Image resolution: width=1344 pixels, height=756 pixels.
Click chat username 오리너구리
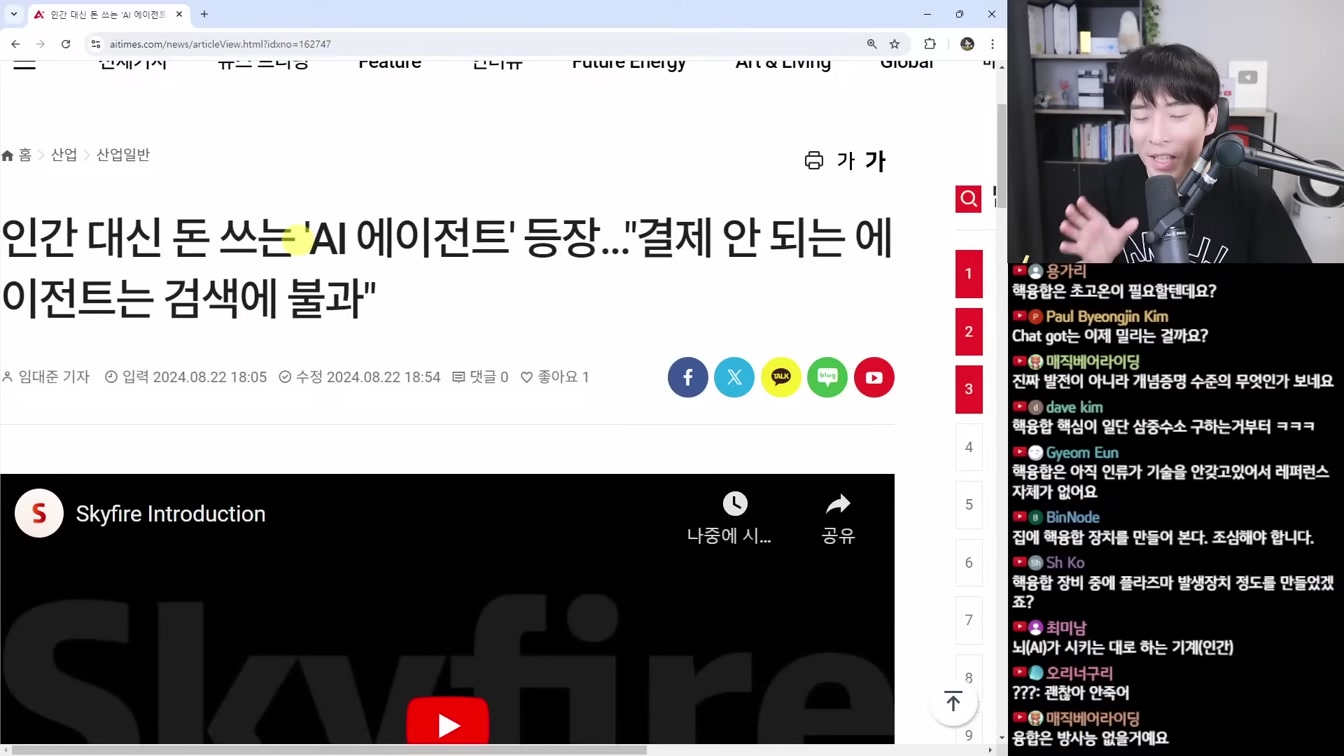[1079, 673]
